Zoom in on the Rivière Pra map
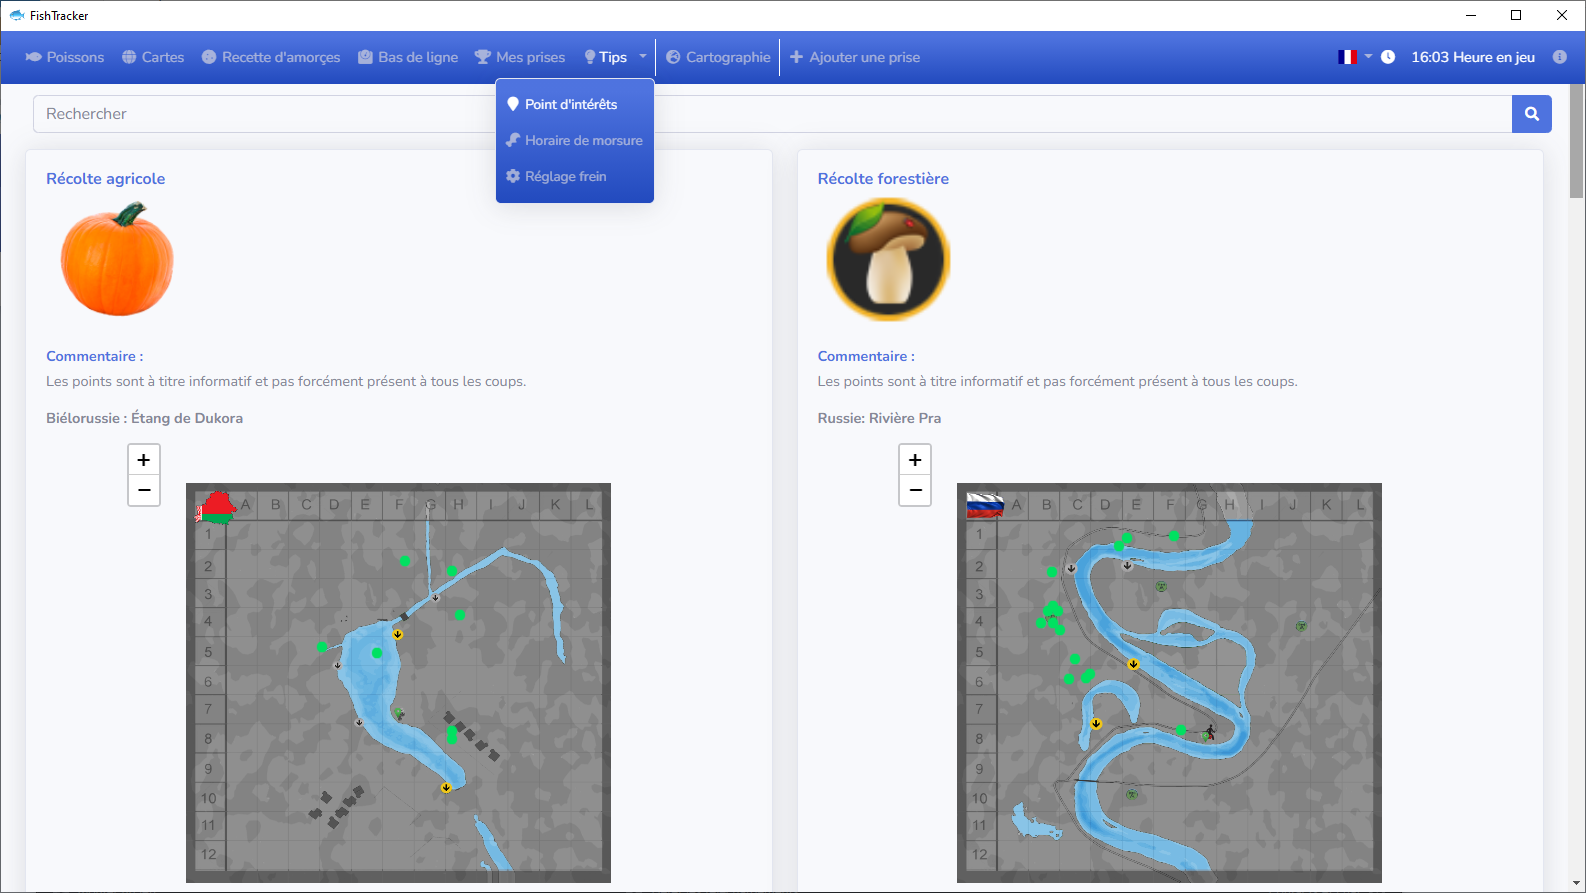Screen dimensions: 1586x893 pyautogui.click(x=915, y=460)
